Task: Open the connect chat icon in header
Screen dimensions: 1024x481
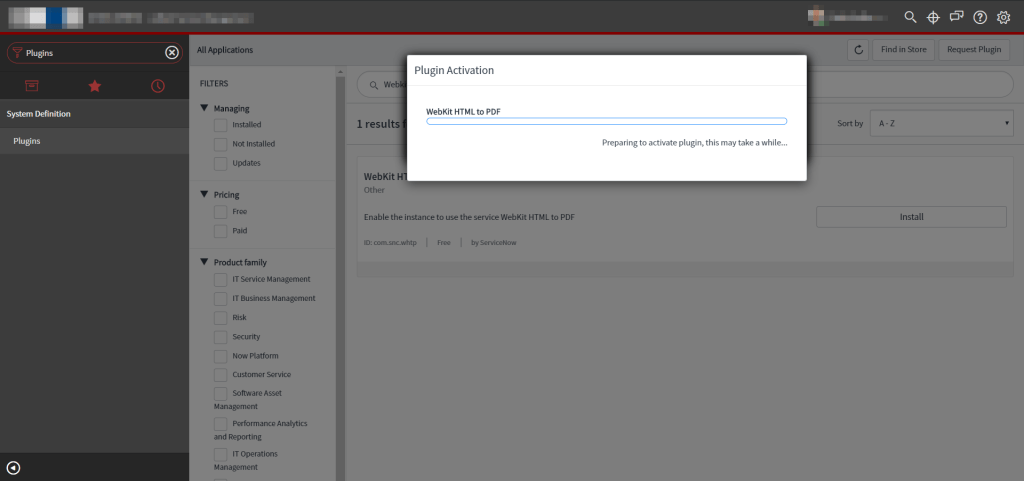Action: 957,17
